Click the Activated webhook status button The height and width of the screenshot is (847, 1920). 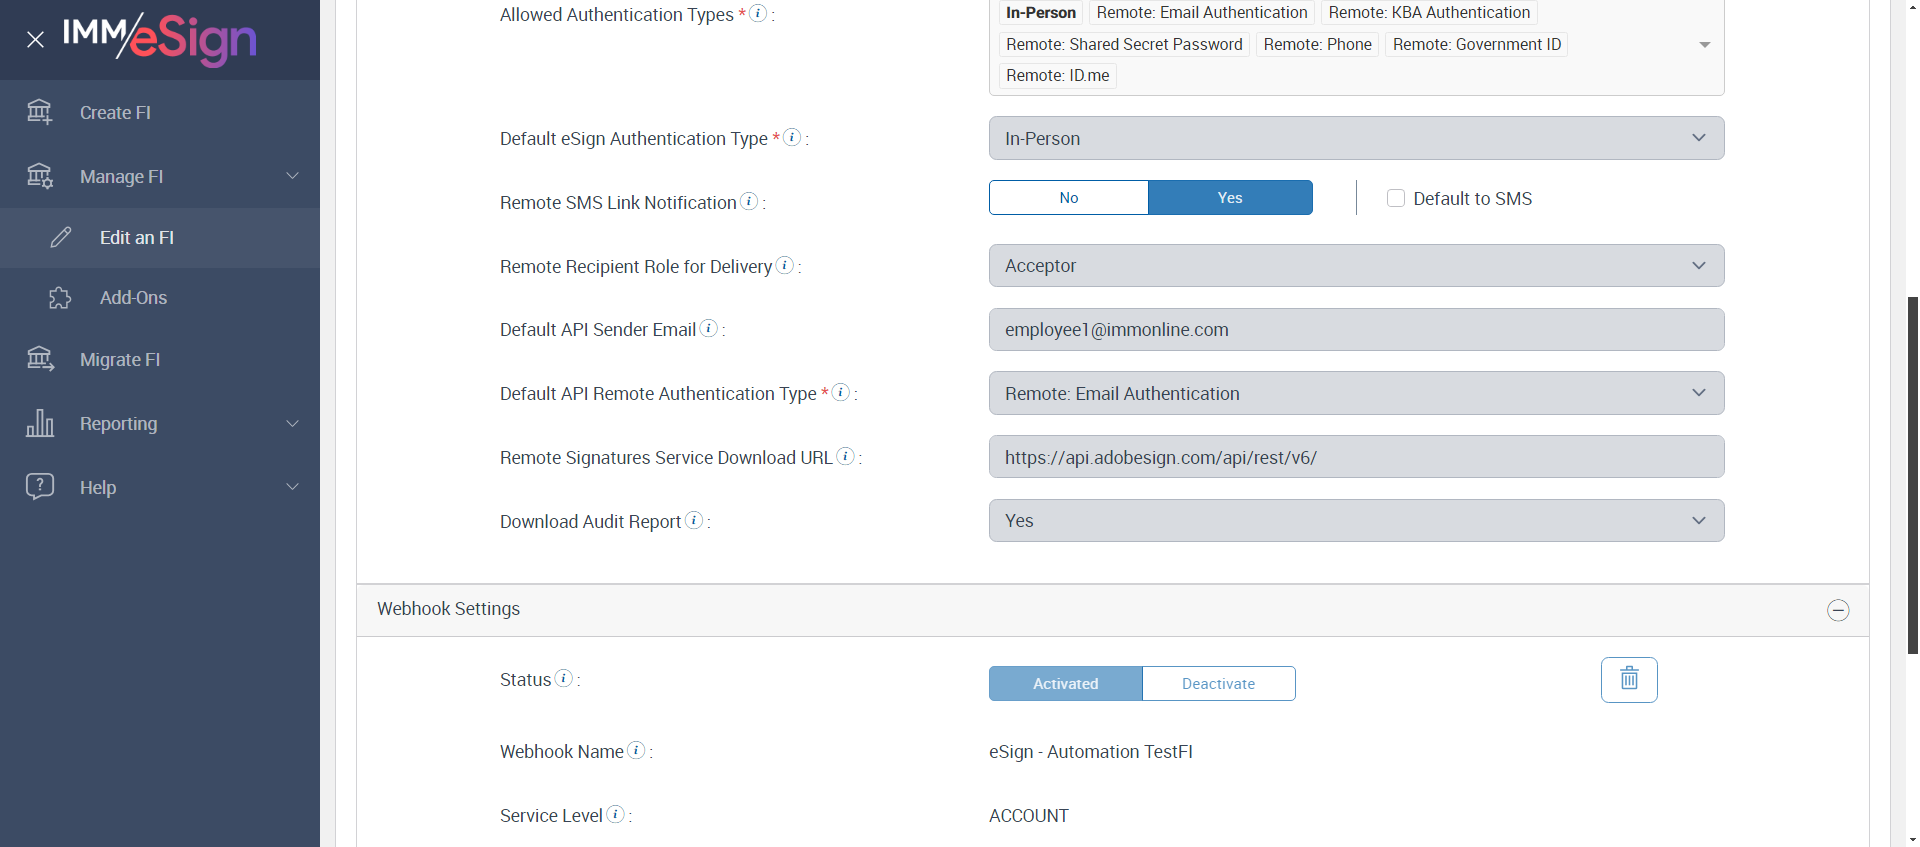click(x=1065, y=684)
